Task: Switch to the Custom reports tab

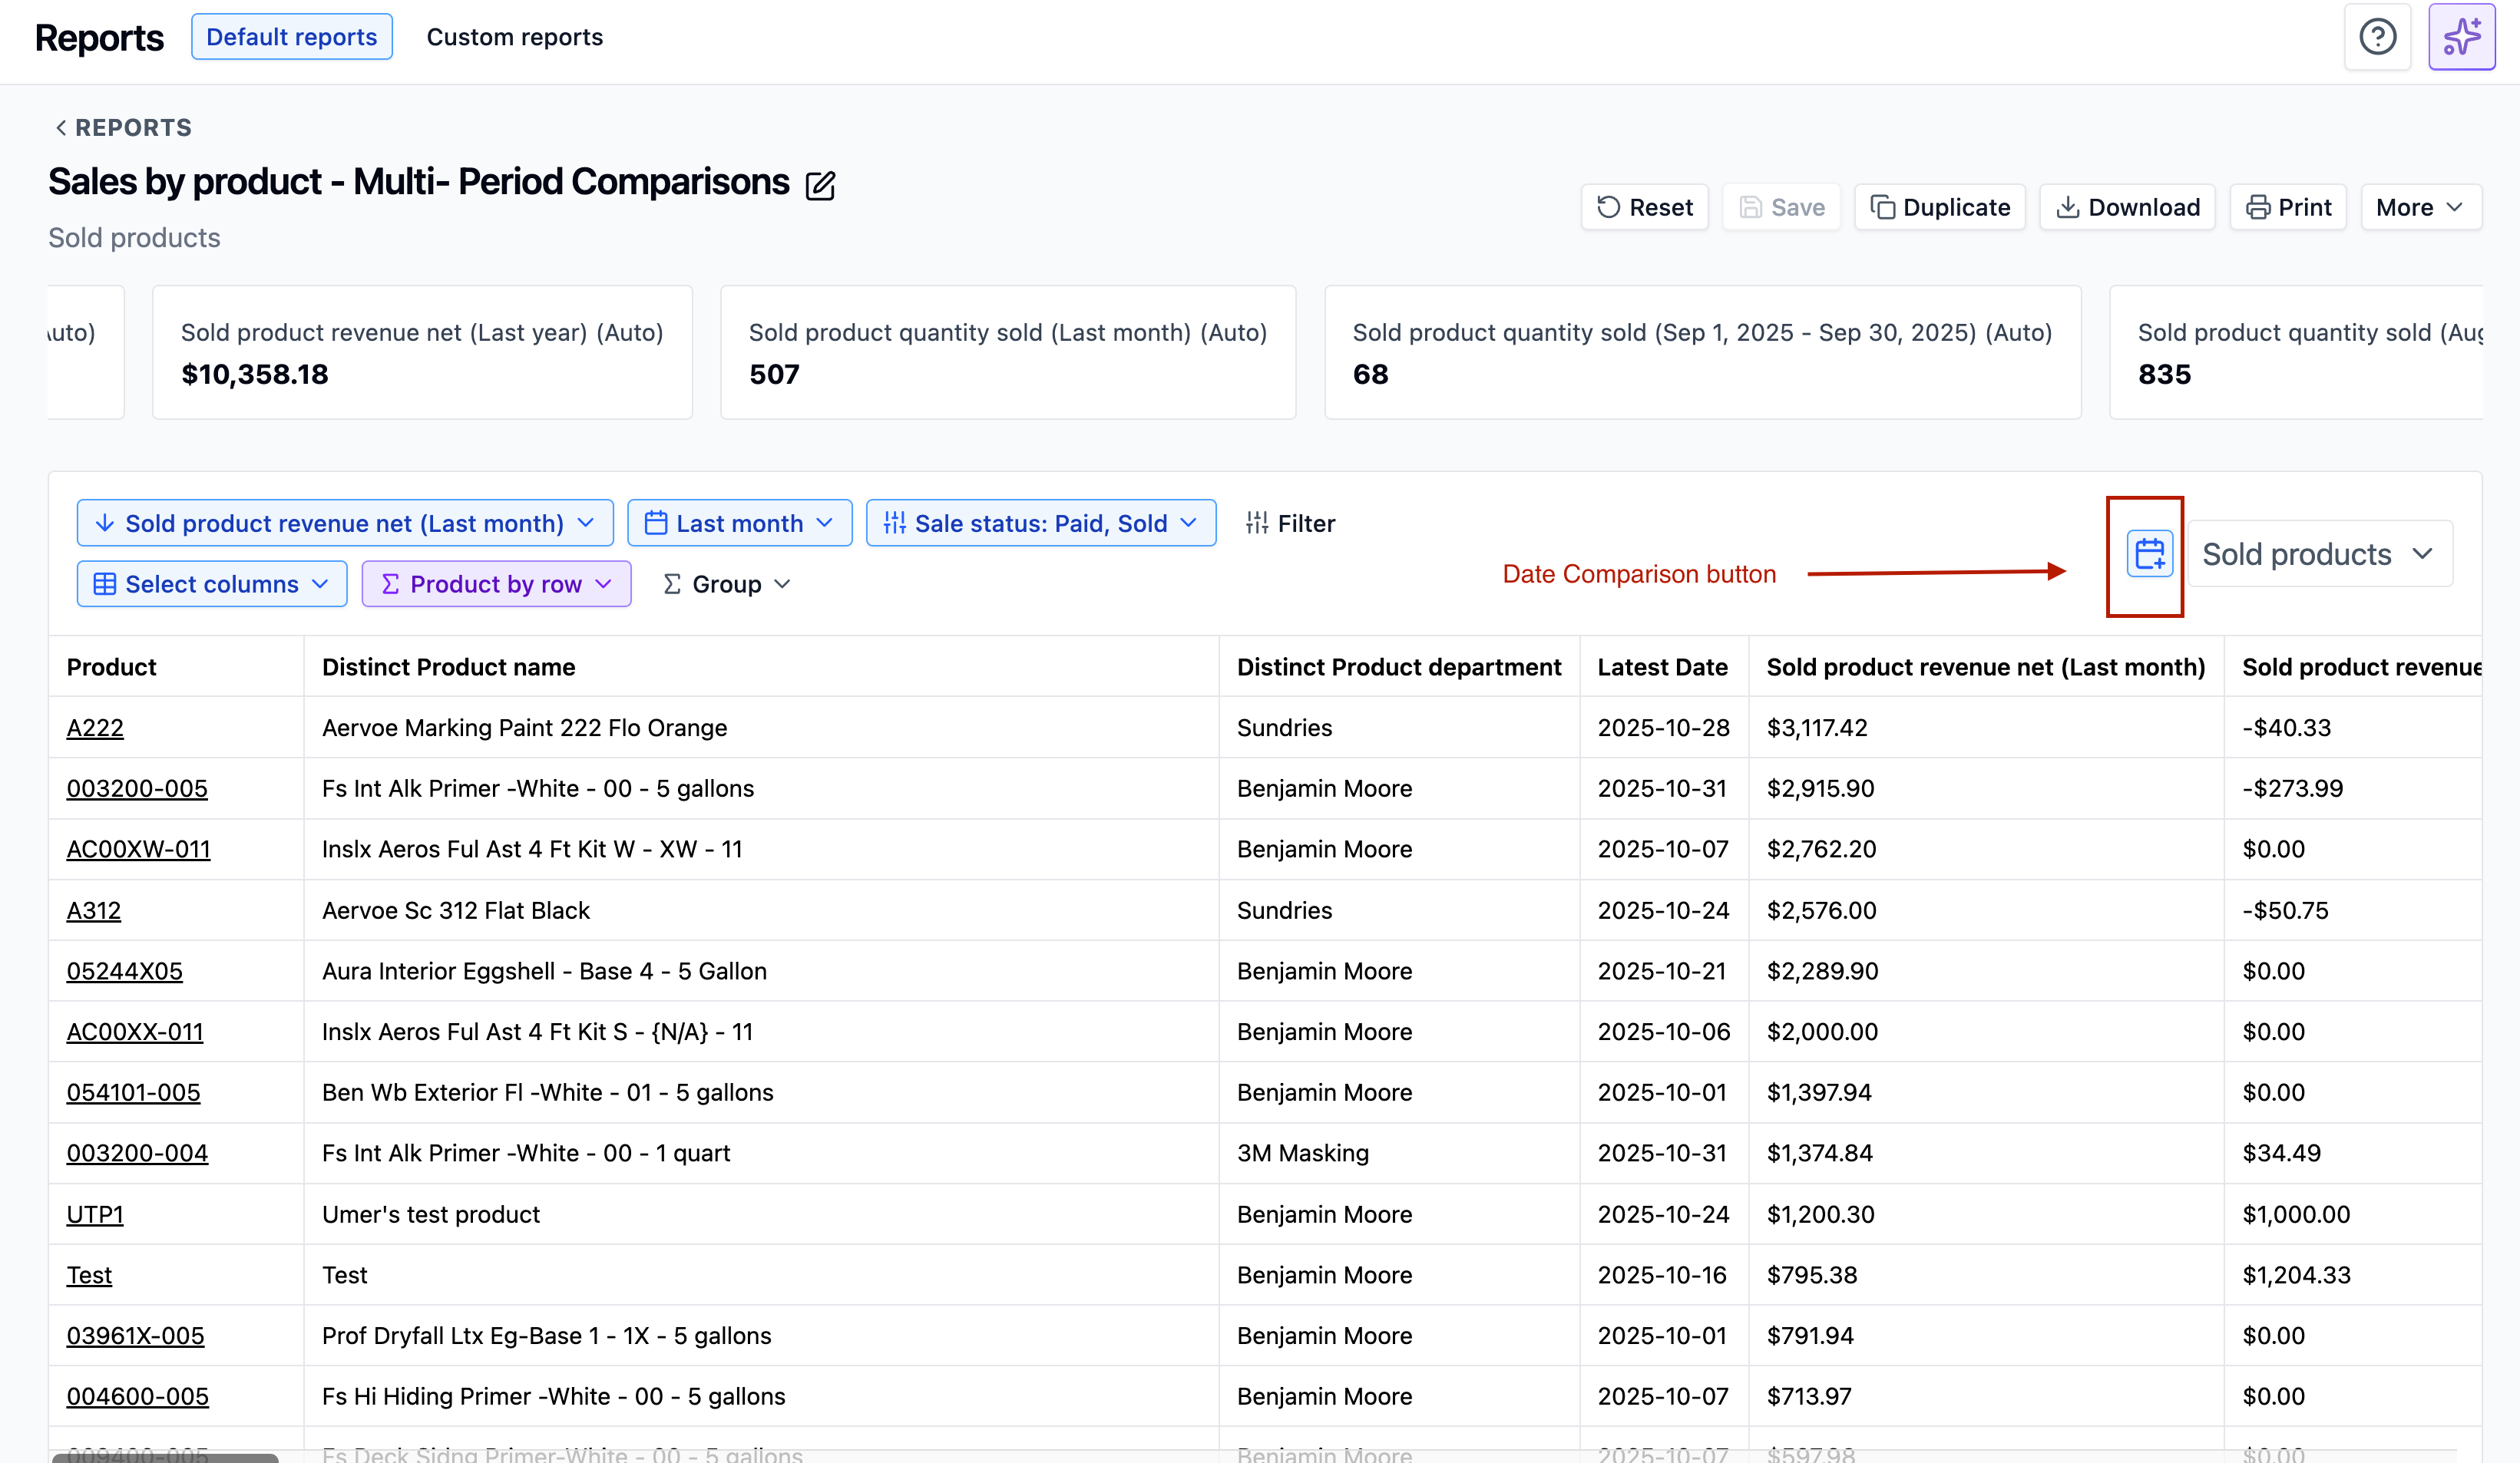Action: pyautogui.click(x=514, y=37)
